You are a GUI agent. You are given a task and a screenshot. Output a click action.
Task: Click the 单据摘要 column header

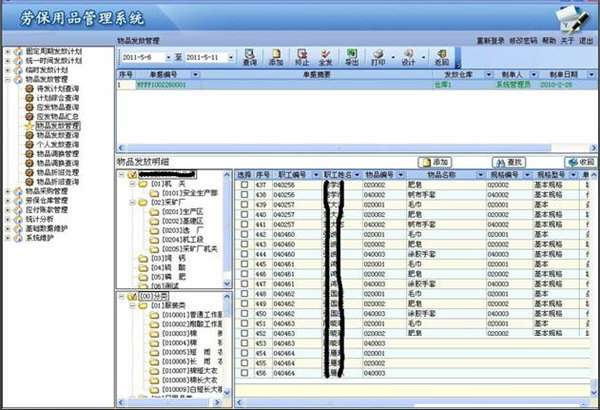pos(316,75)
